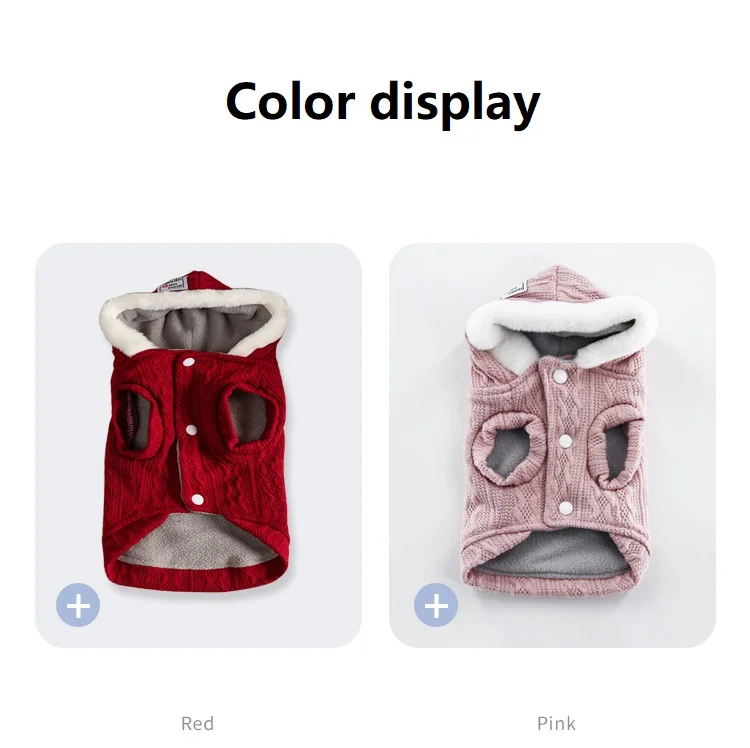Select the Pink color label
750x748 pixels.
click(556, 723)
